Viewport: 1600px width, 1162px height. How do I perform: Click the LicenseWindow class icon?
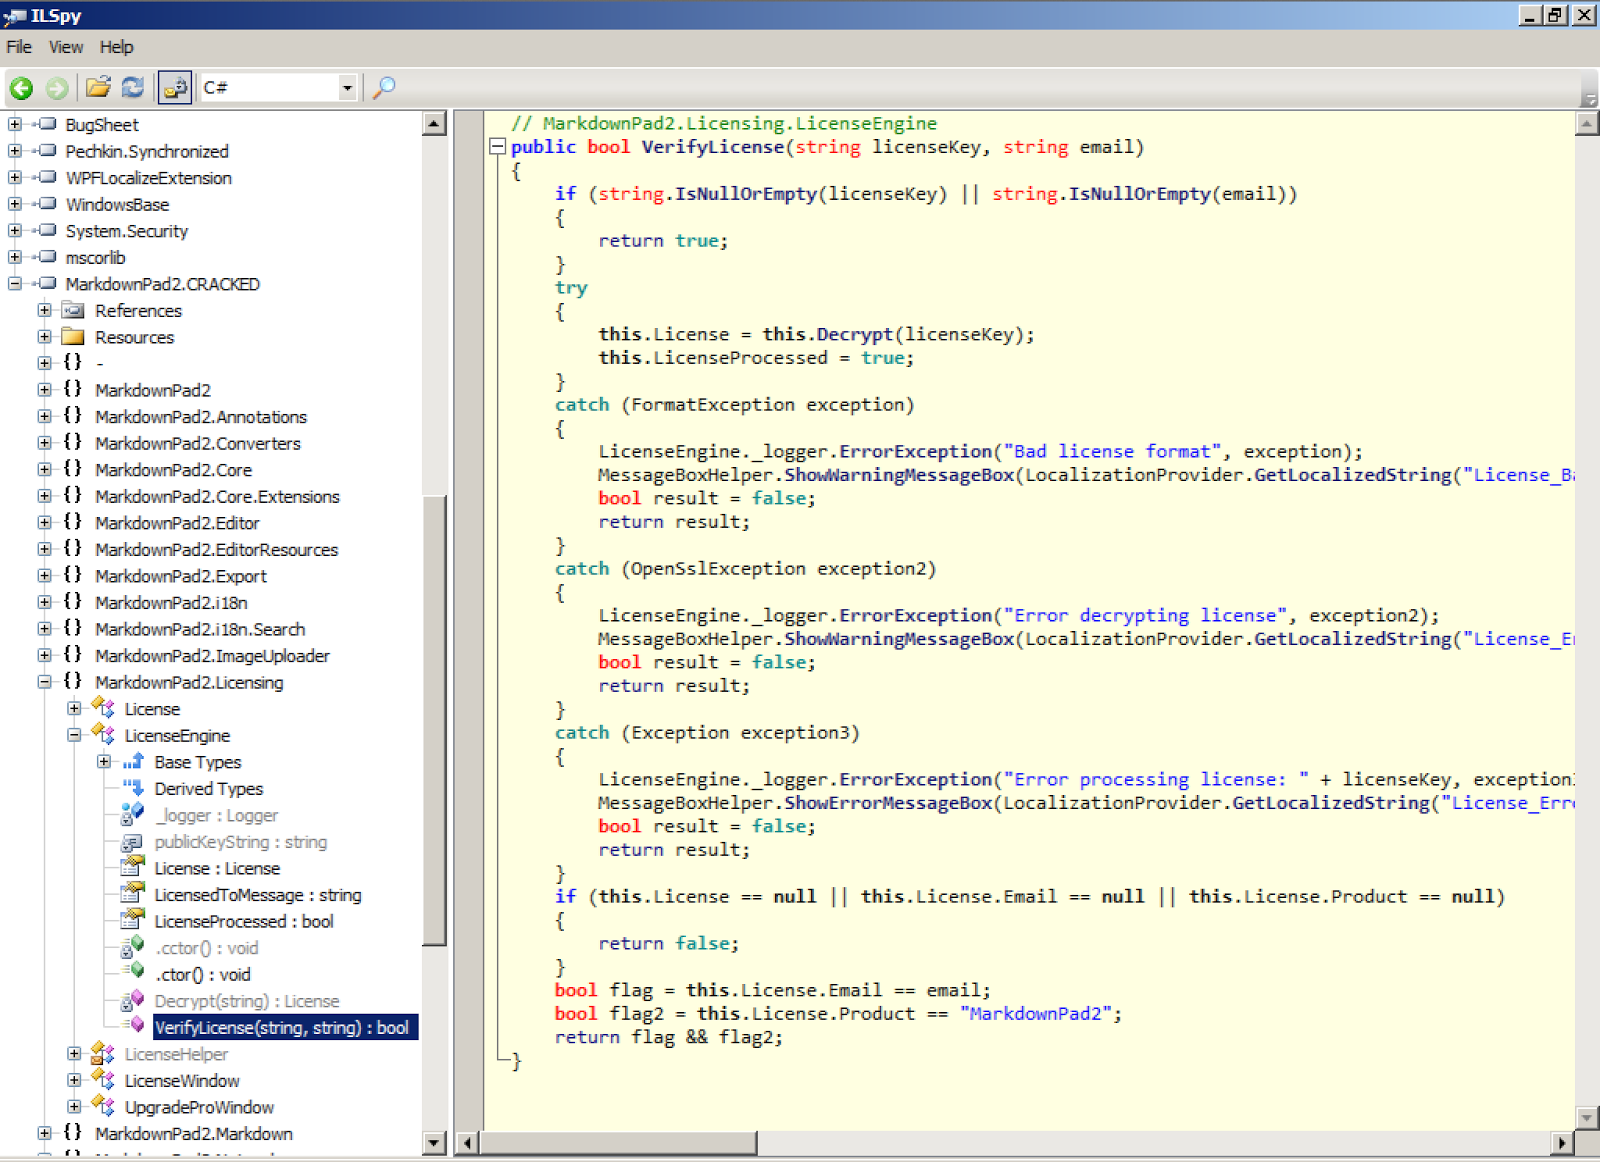[x=103, y=1079]
